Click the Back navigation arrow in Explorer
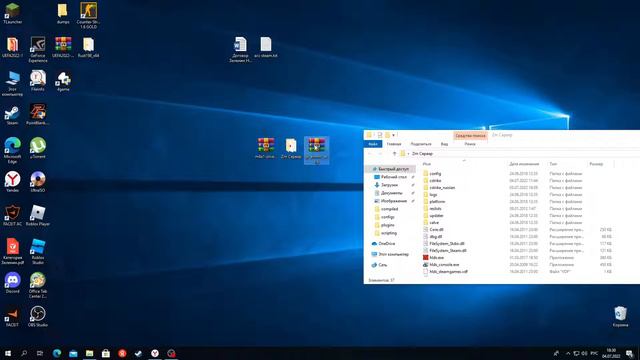This screenshot has width=640, height=360. coord(370,154)
